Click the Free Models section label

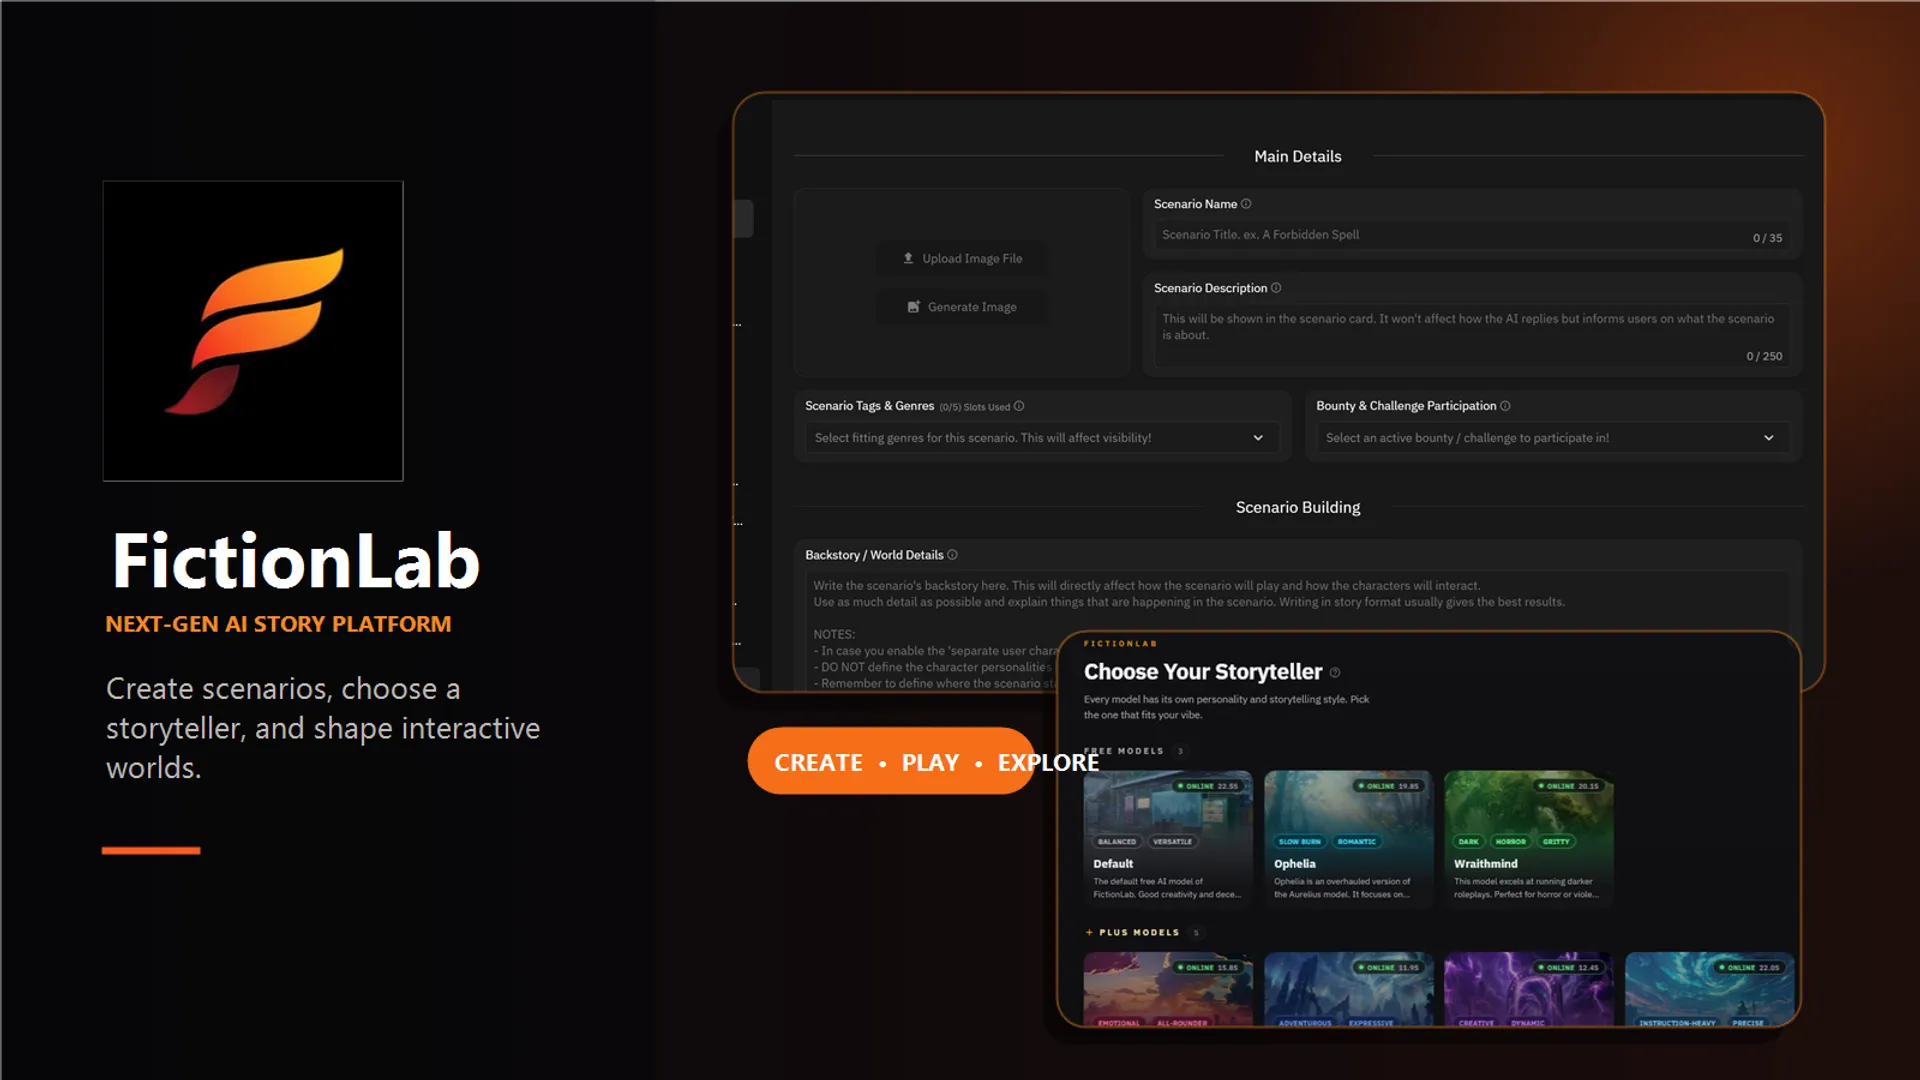(x=1124, y=751)
